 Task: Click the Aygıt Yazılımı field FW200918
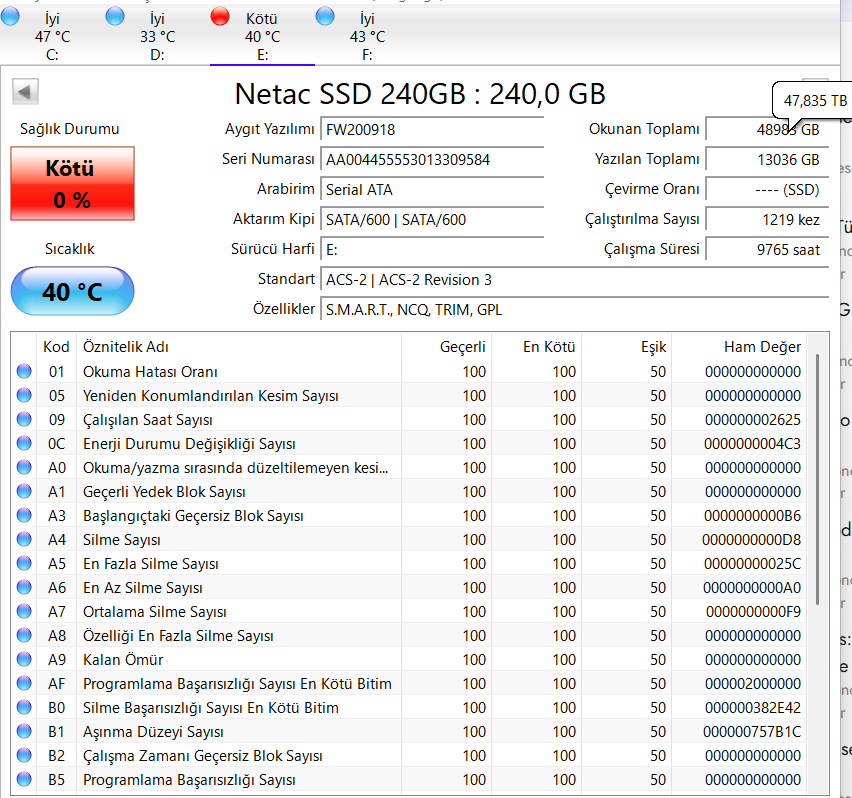tap(432, 129)
